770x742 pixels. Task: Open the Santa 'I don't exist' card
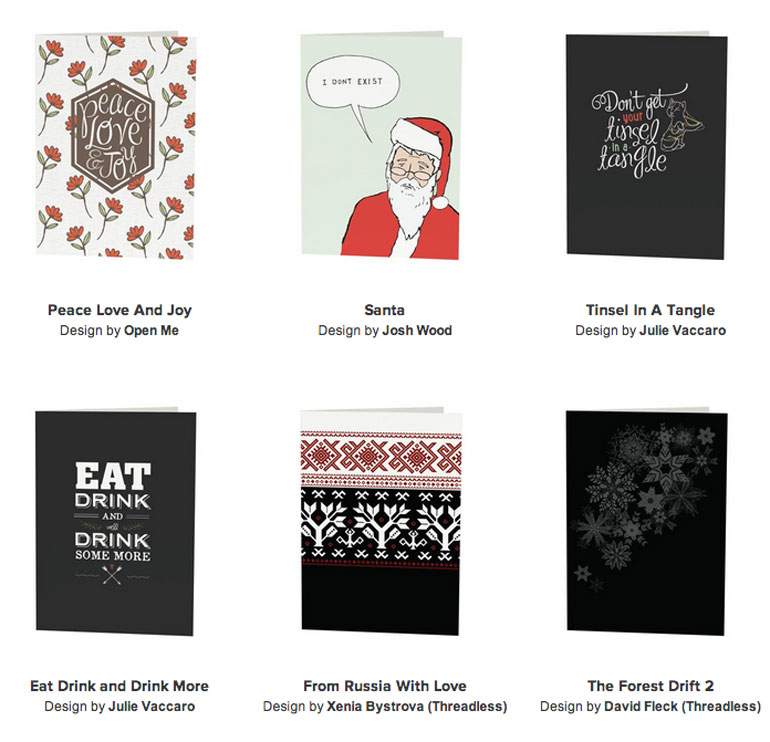pyautogui.click(x=381, y=146)
